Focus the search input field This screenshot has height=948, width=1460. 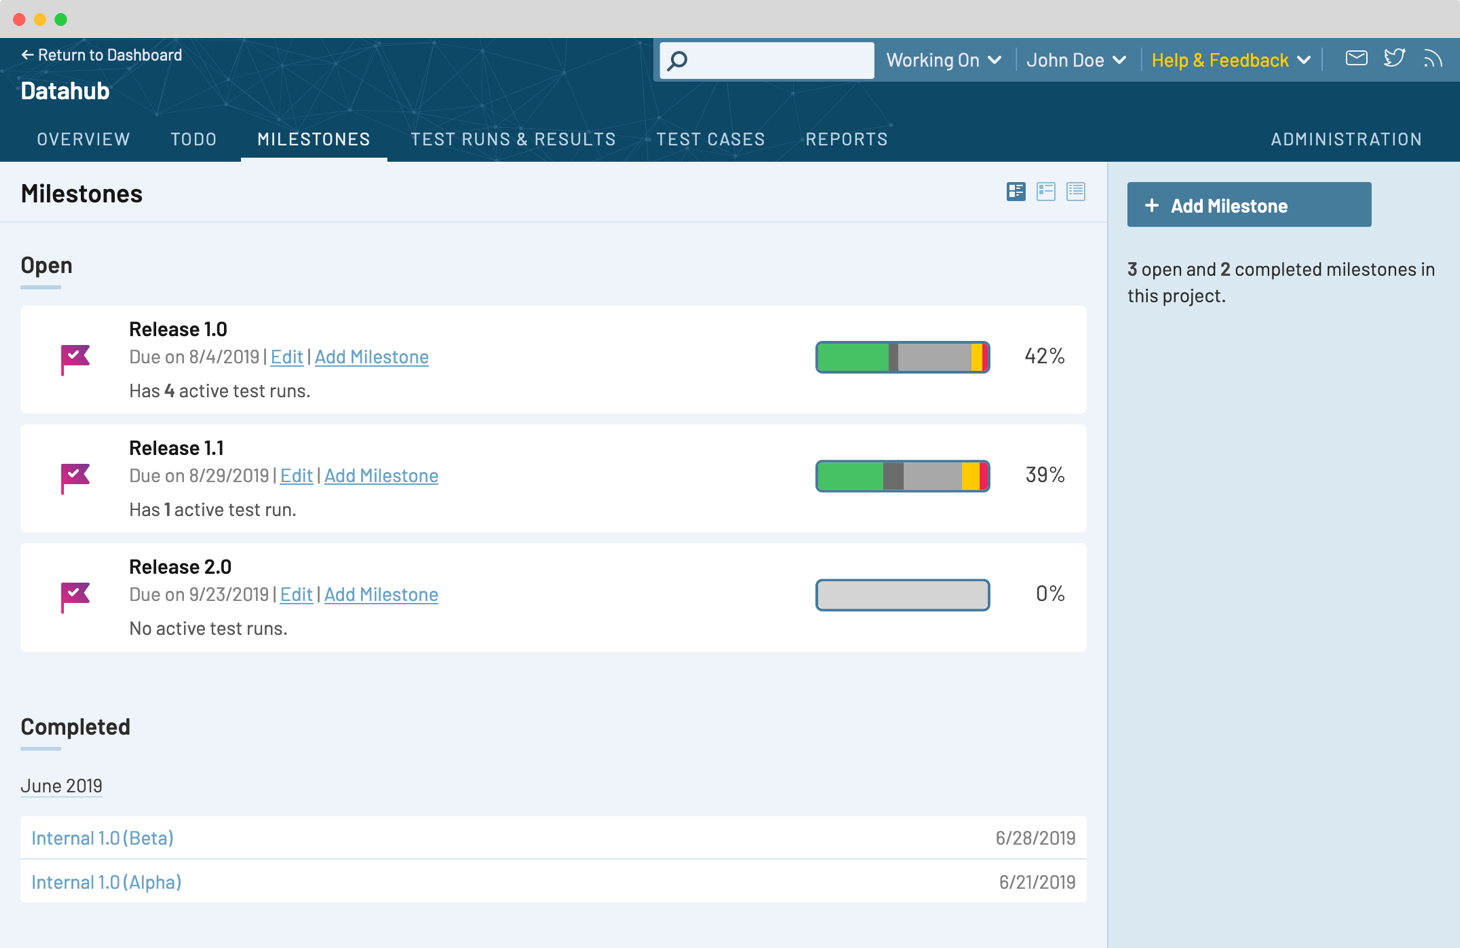point(767,60)
